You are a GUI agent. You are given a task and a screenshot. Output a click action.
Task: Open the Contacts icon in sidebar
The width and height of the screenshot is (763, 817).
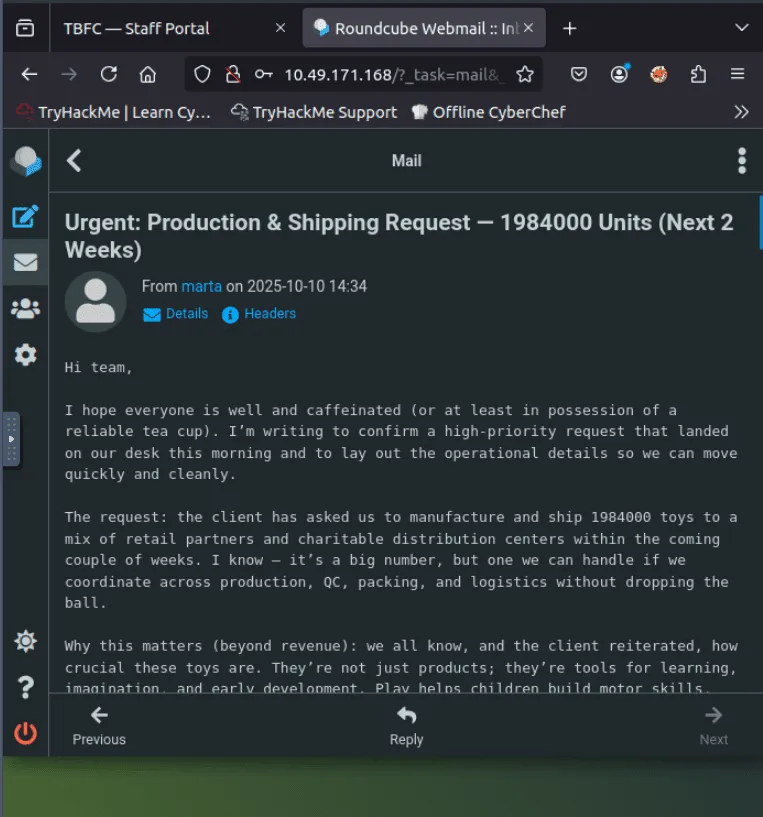click(25, 308)
